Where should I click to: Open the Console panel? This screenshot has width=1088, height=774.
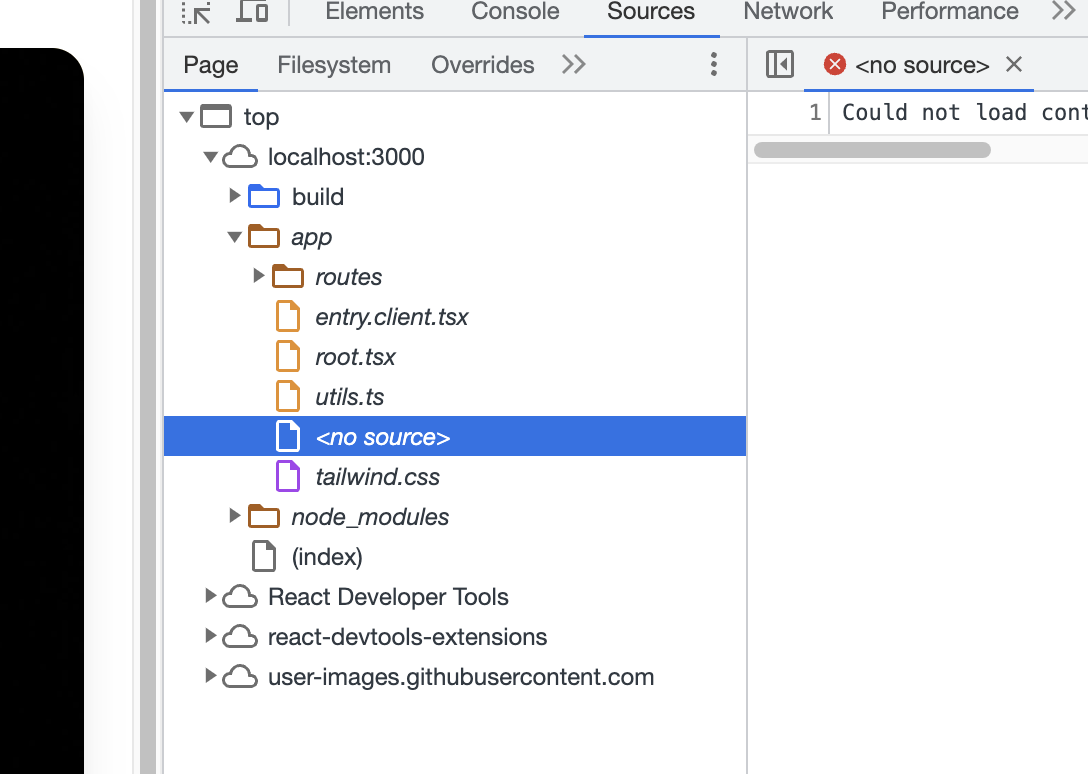click(x=514, y=12)
